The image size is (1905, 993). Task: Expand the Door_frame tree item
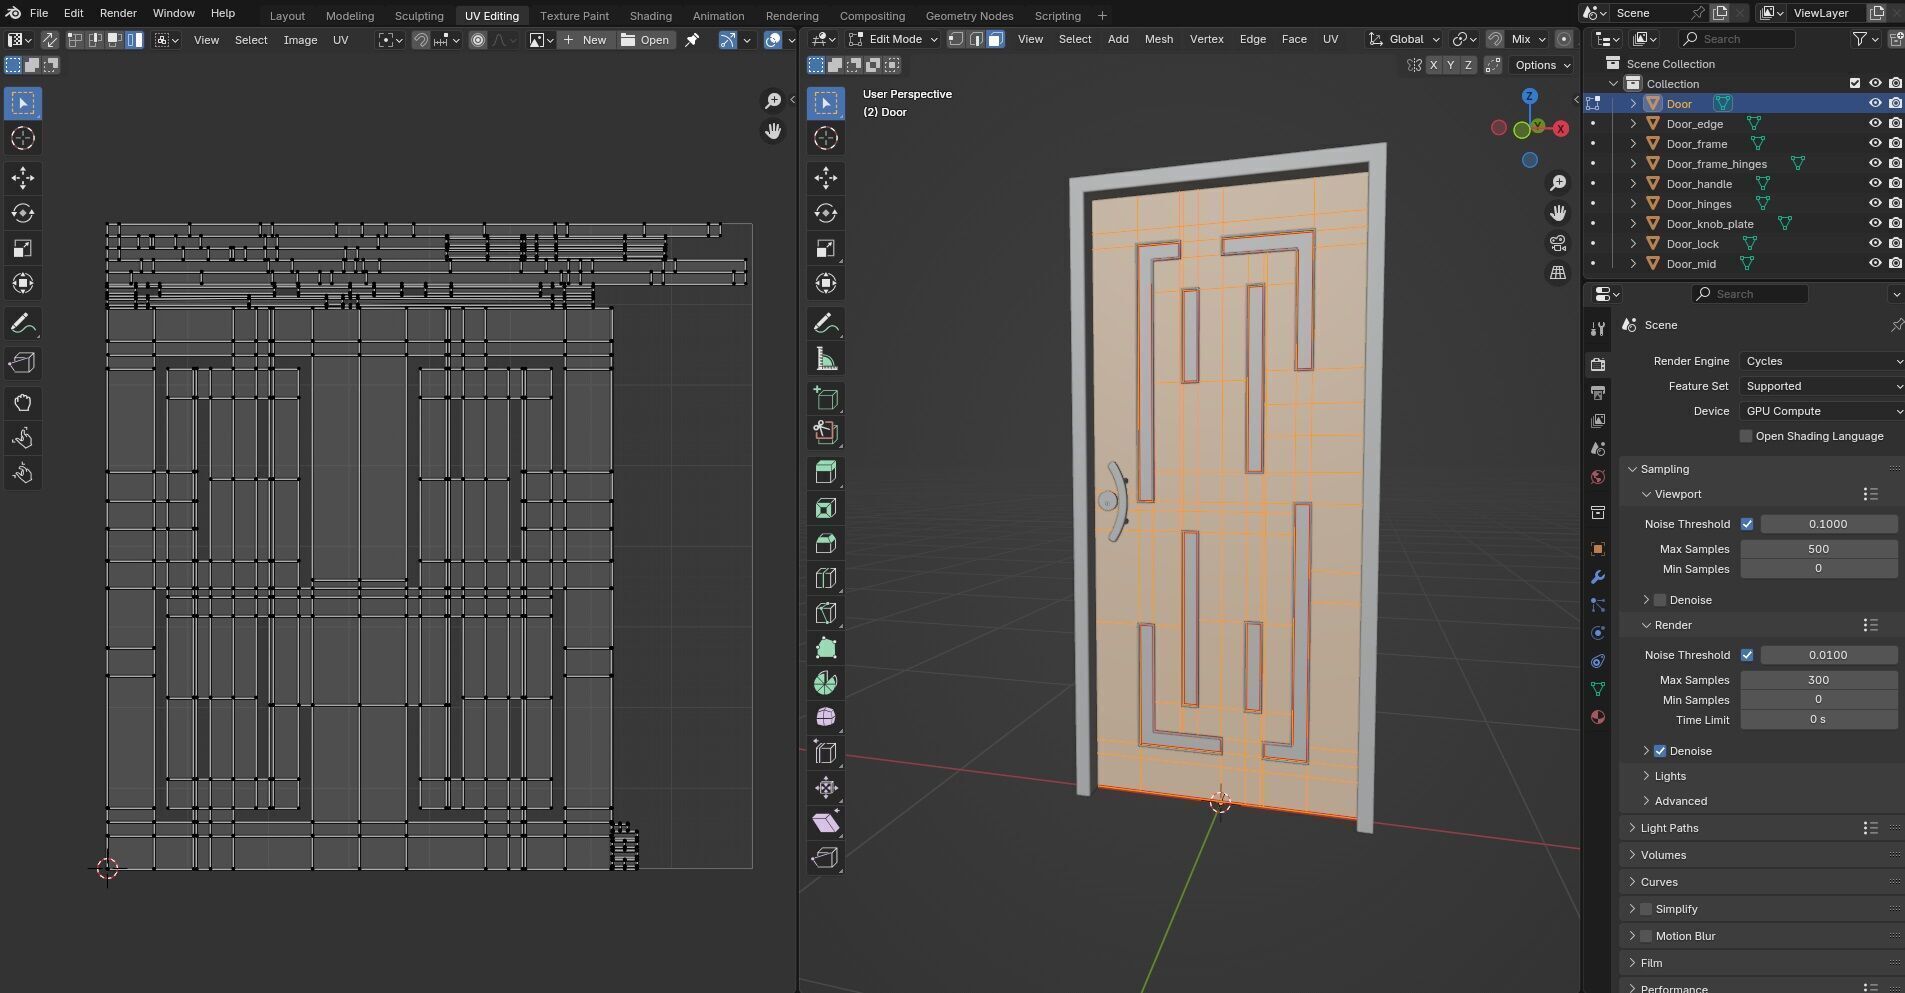click(1633, 144)
